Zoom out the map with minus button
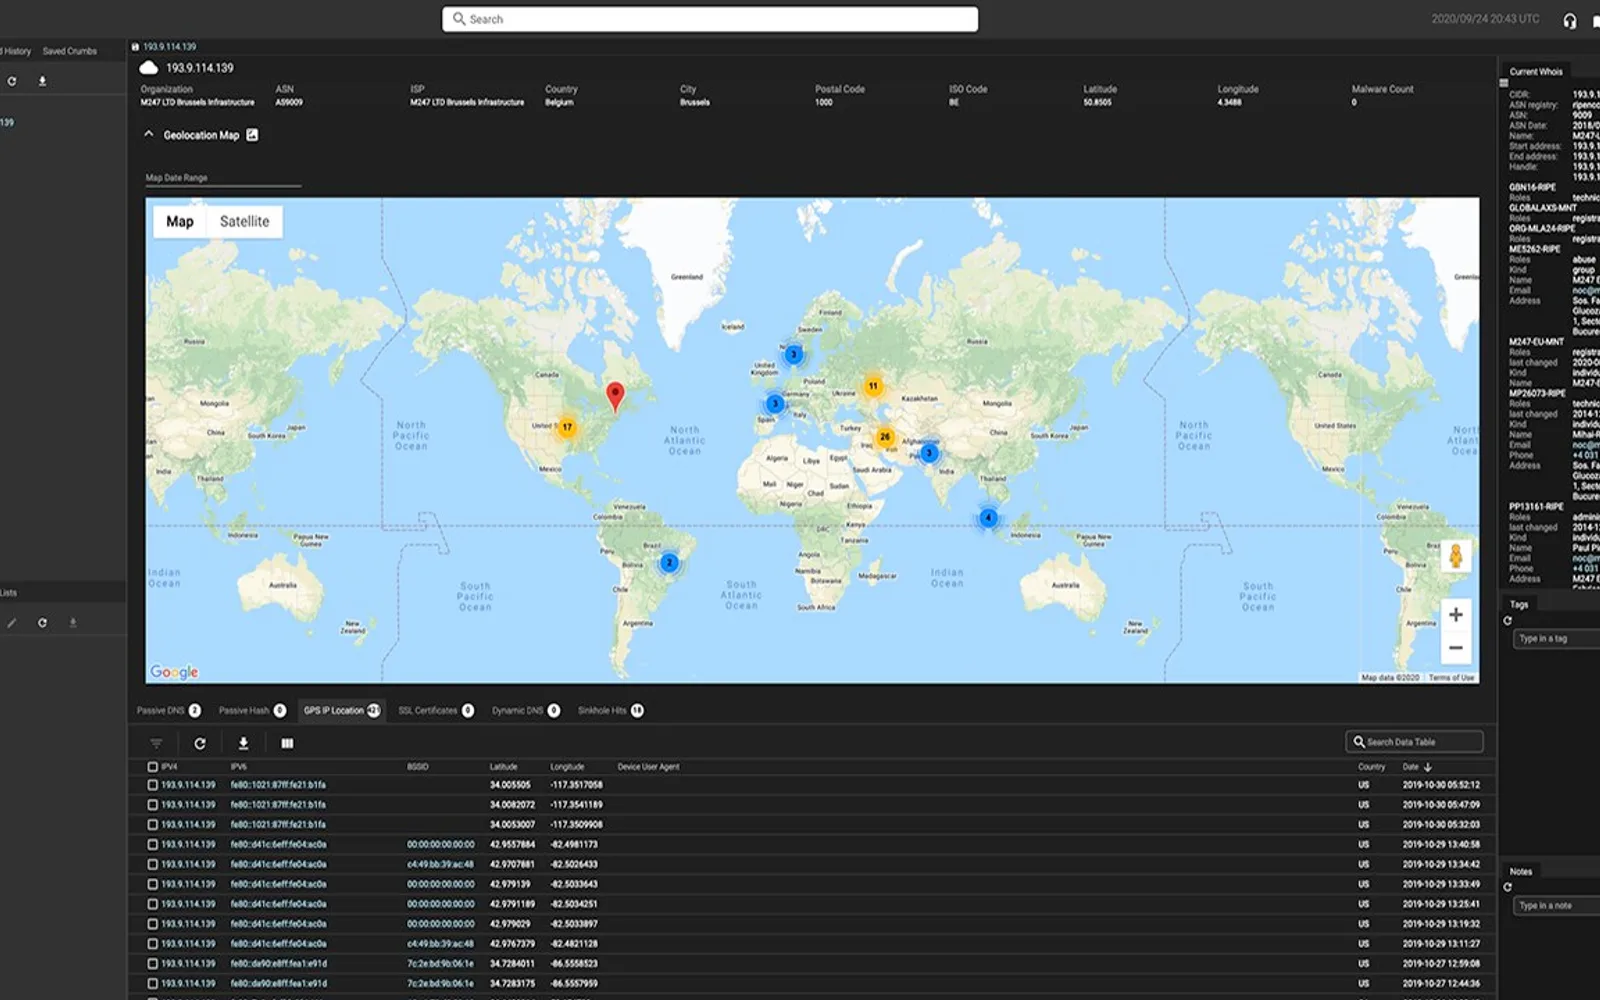1600x1000 pixels. (1456, 648)
